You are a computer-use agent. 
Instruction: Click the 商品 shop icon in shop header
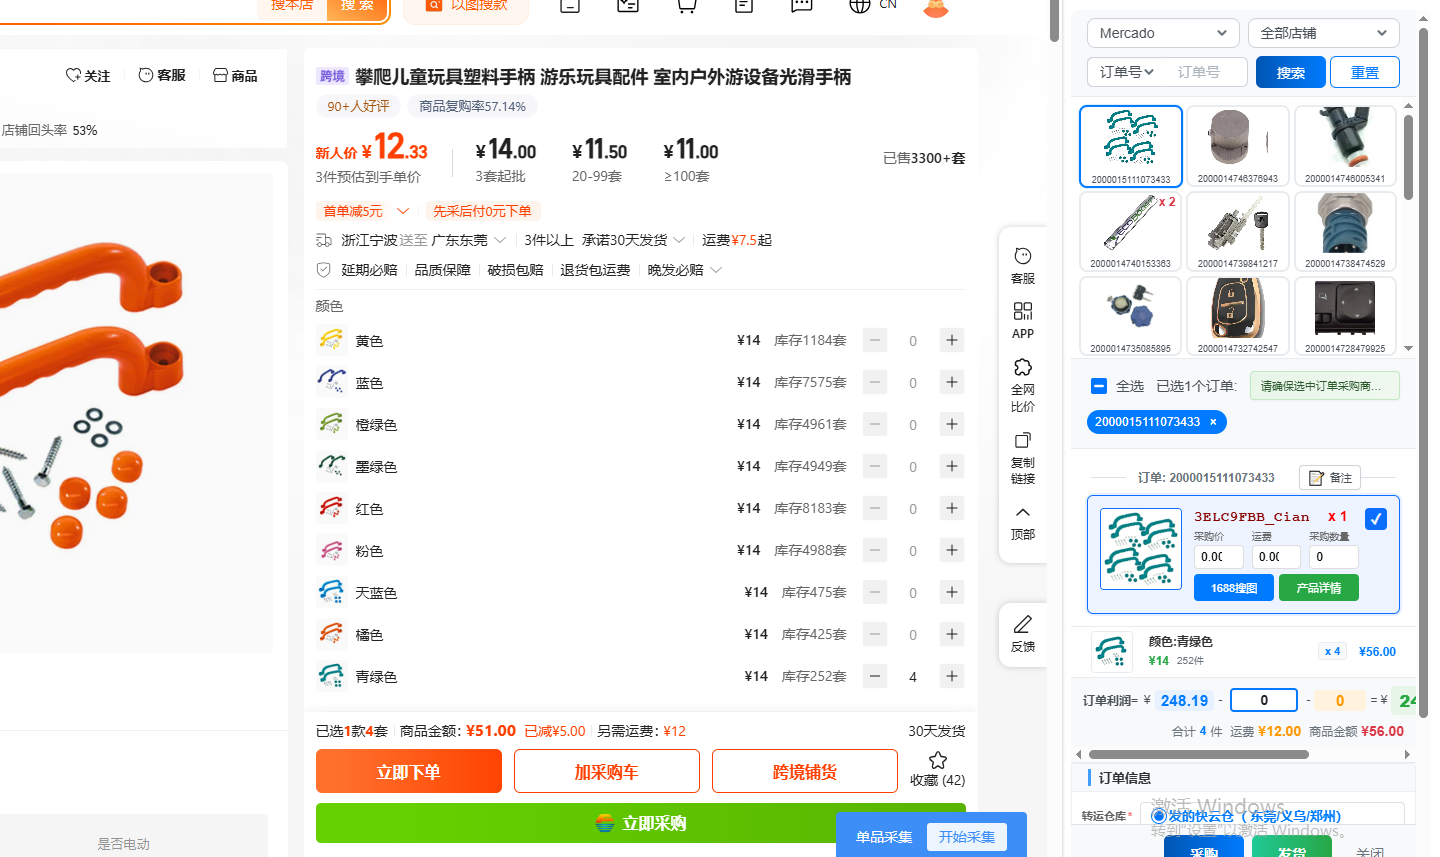220,75
